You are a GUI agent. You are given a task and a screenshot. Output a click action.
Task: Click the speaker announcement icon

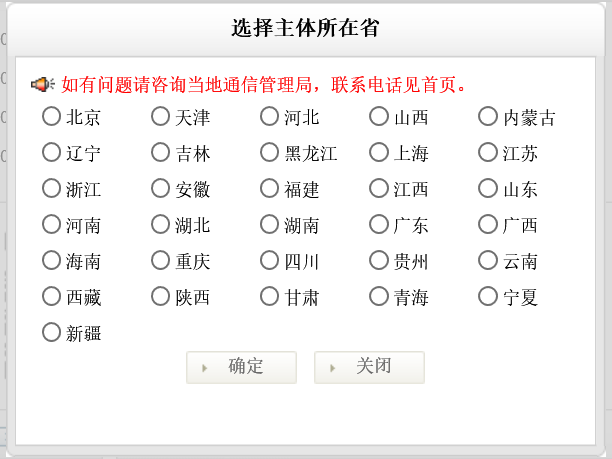click(x=43, y=84)
